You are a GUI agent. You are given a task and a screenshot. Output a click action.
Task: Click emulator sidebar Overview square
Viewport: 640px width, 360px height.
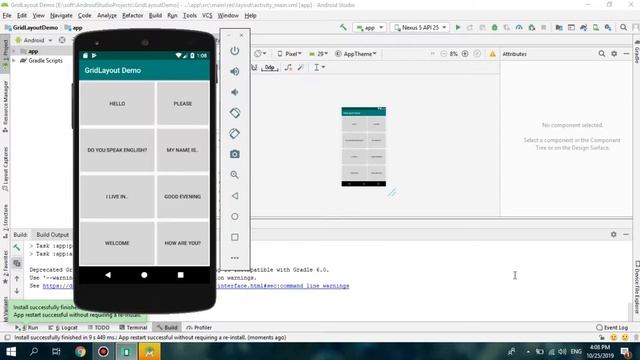(x=235, y=237)
